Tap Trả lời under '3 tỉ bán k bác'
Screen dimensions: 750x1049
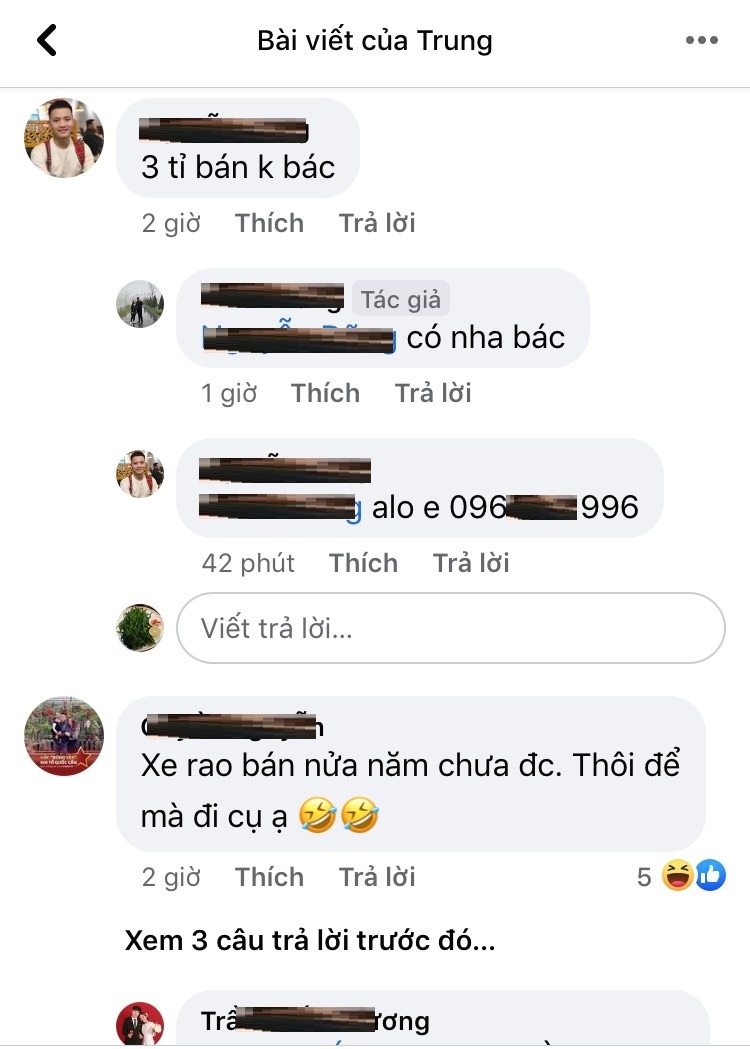coord(377,223)
